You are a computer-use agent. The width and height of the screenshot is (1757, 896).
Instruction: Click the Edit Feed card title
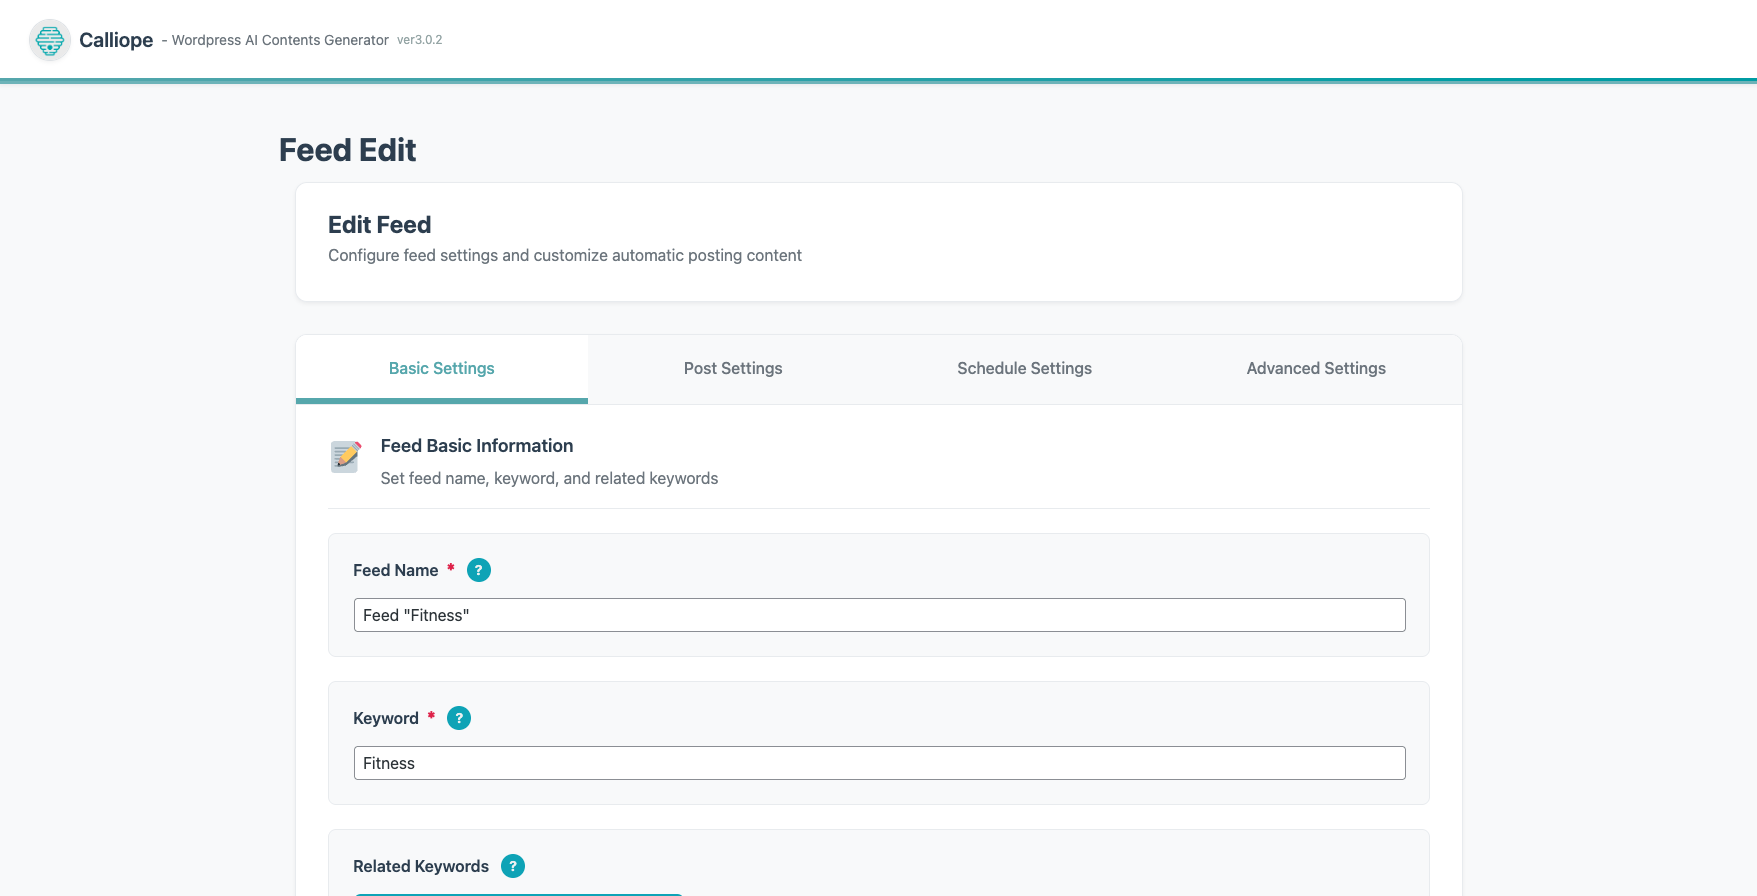pos(379,225)
